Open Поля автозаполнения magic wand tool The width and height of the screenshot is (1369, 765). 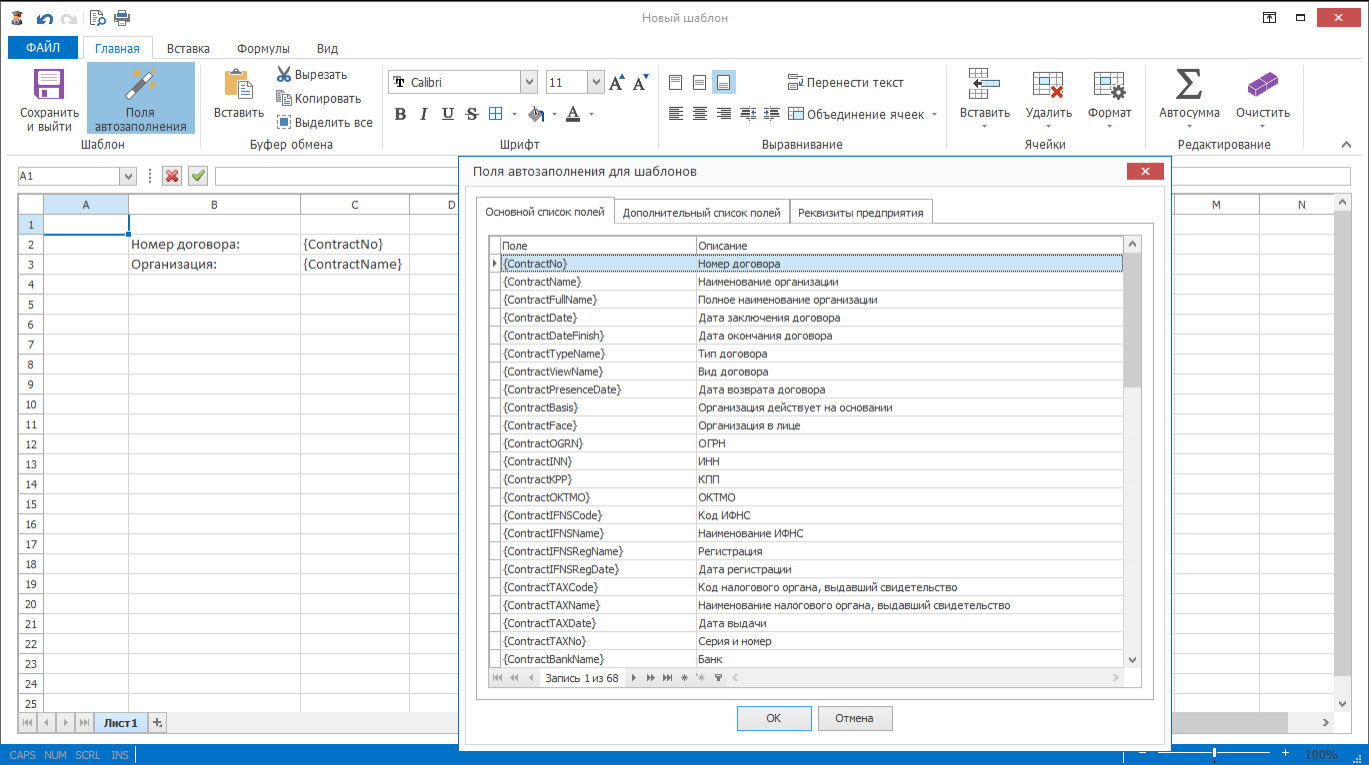(x=141, y=99)
